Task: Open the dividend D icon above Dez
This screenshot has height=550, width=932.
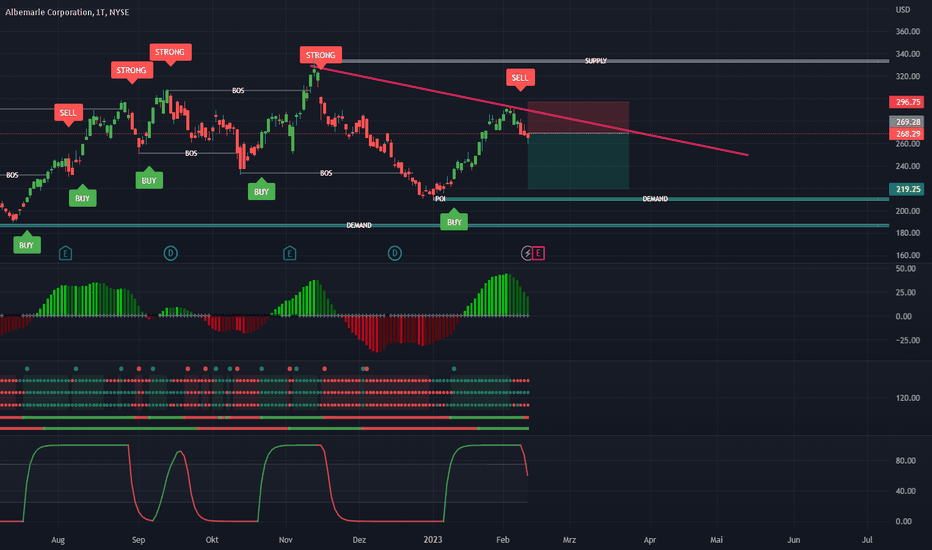Action: (x=395, y=254)
